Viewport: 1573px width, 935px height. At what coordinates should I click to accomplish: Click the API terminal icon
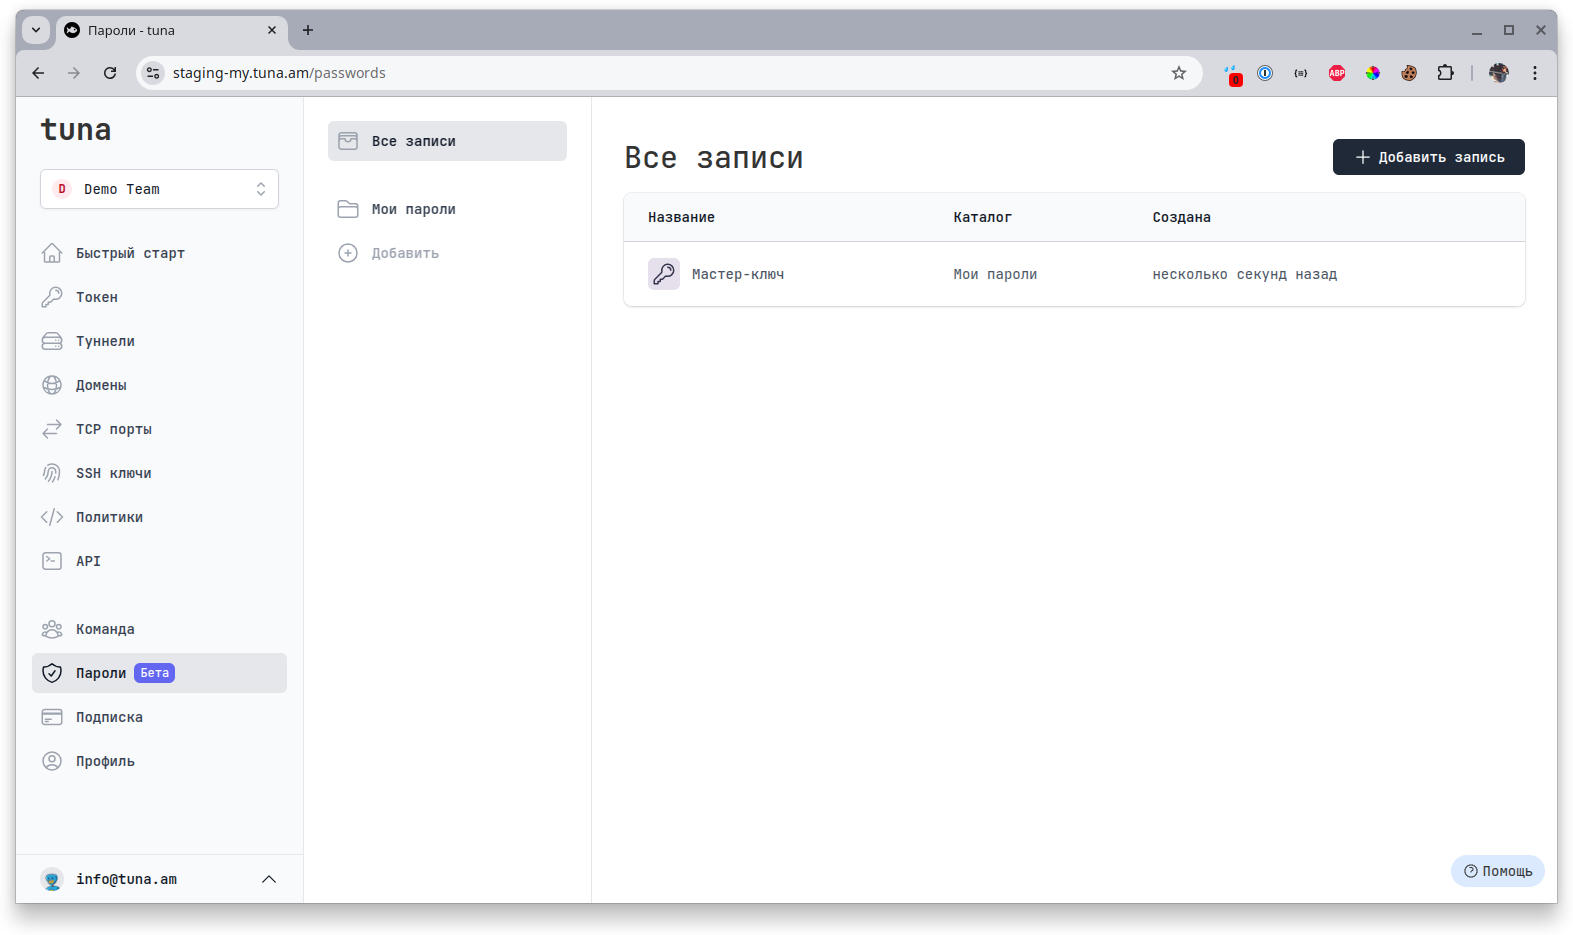coord(52,561)
